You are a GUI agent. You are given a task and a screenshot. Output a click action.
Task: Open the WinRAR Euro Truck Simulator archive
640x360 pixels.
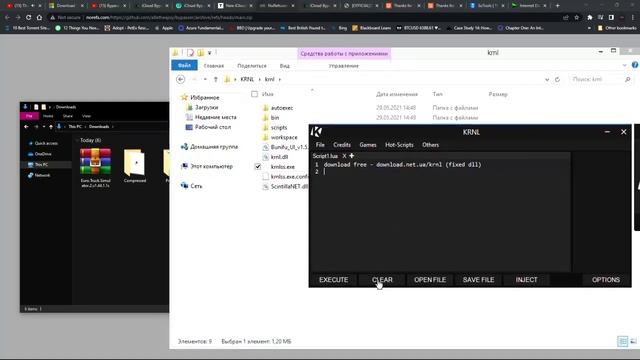tap(96, 167)
